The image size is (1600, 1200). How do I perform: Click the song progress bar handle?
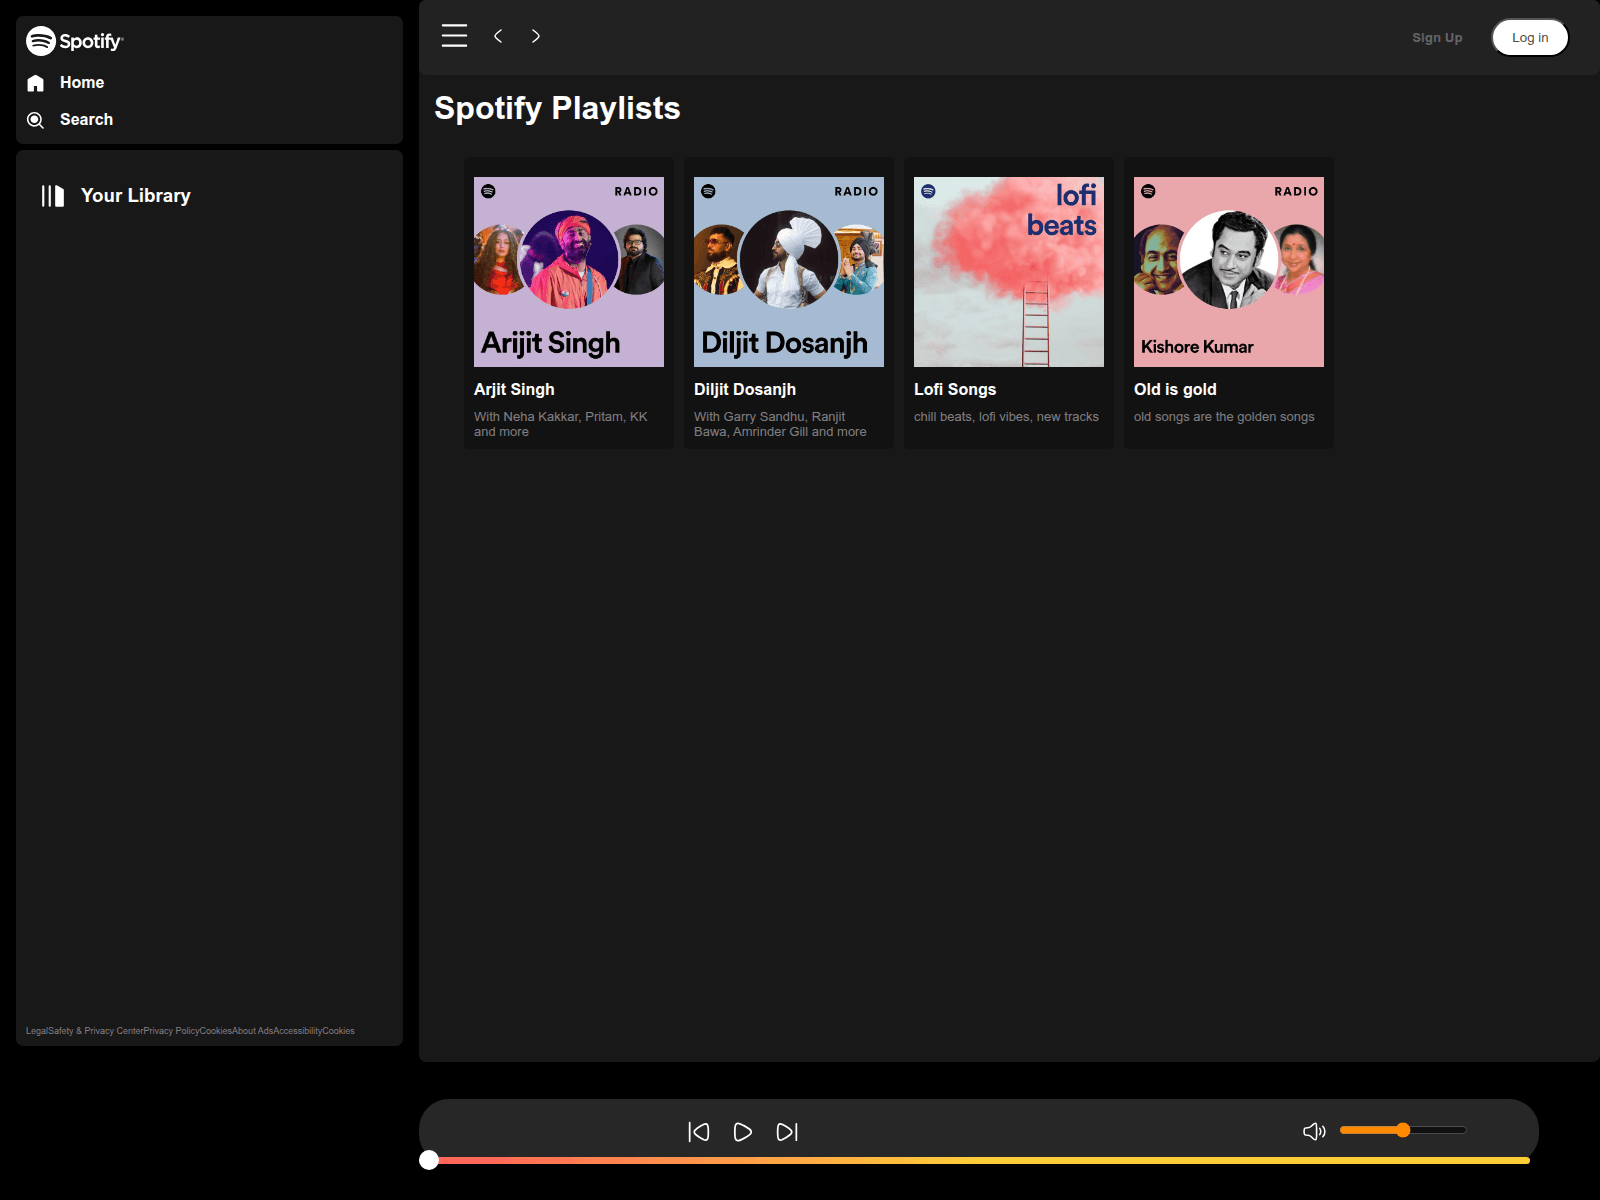tap(428, 1160)
